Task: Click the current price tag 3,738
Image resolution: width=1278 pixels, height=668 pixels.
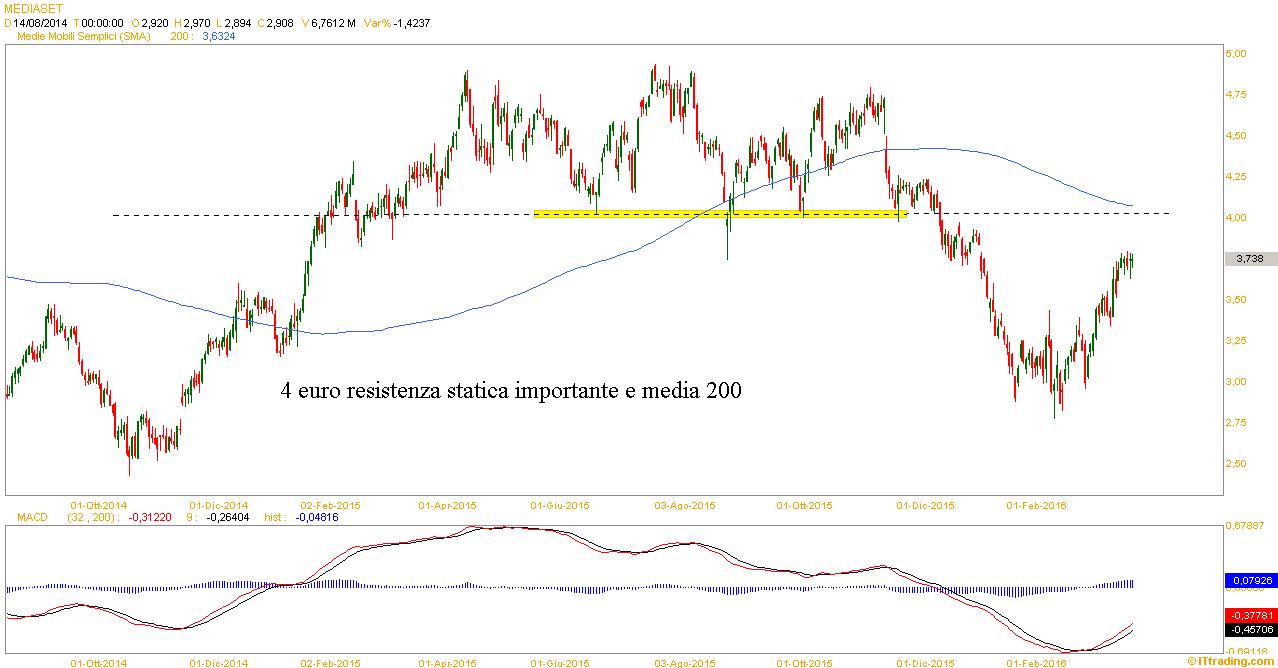Action: point(1249,258)
